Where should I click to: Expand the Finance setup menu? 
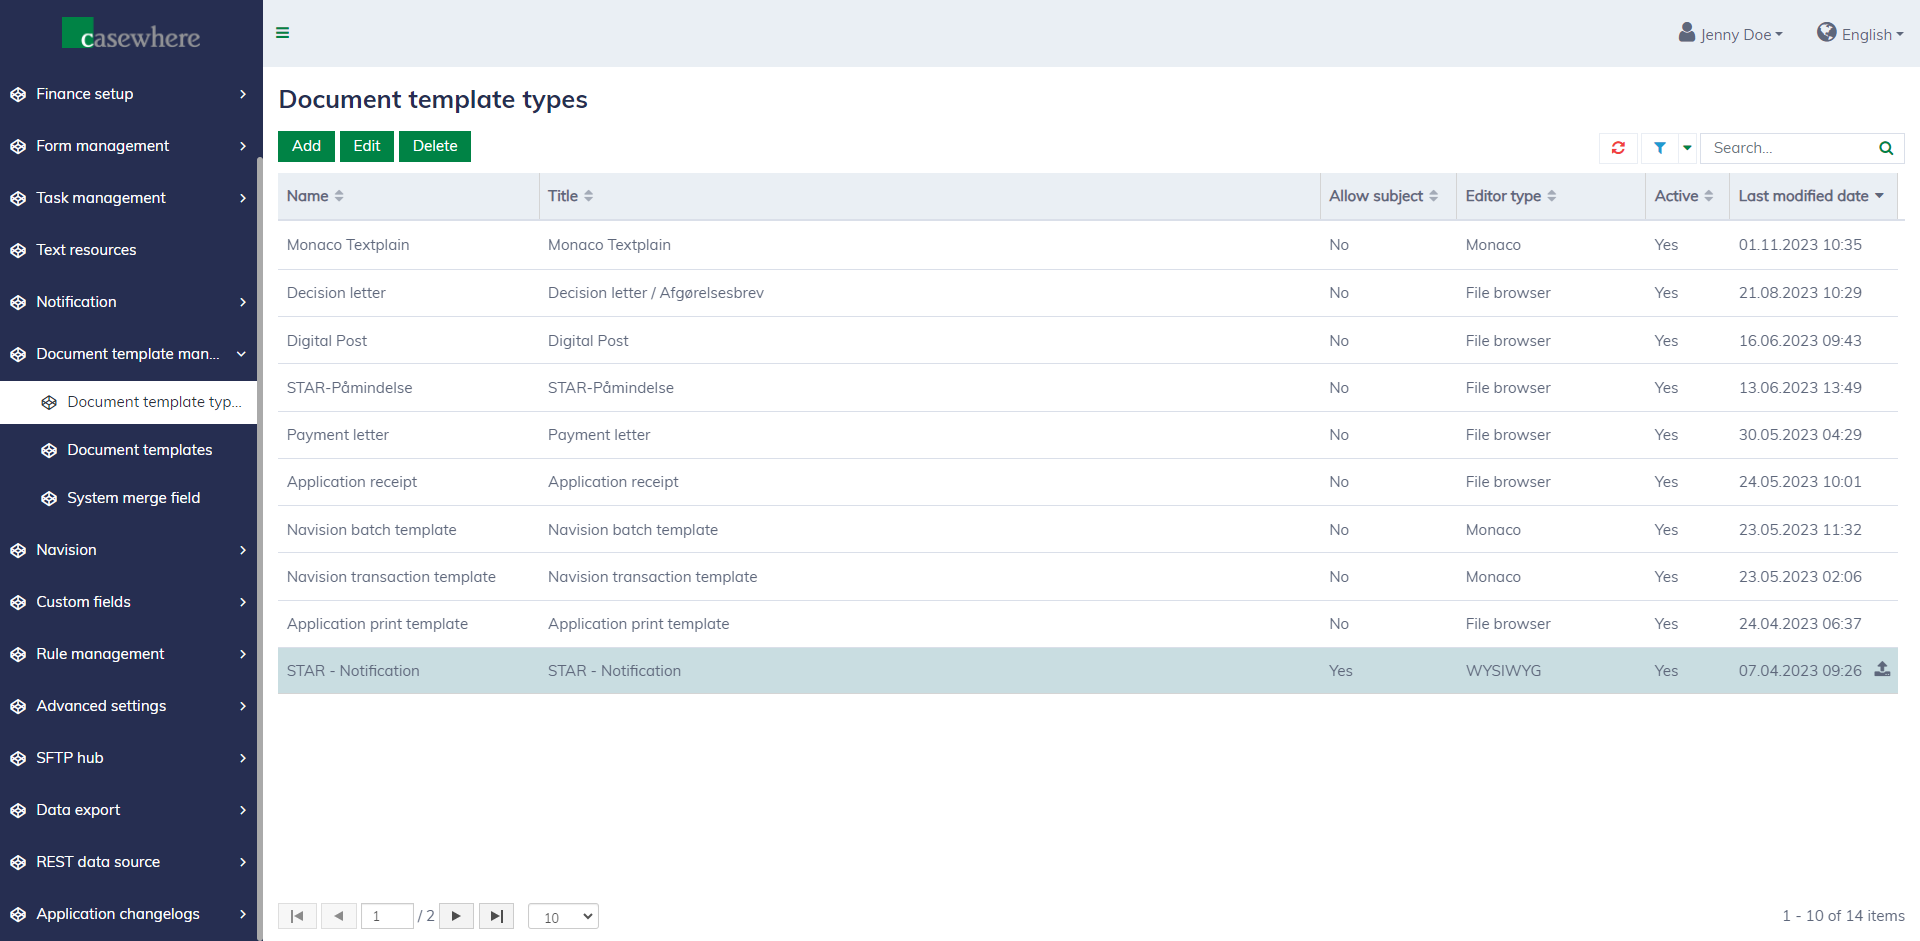tap(128, 94)
